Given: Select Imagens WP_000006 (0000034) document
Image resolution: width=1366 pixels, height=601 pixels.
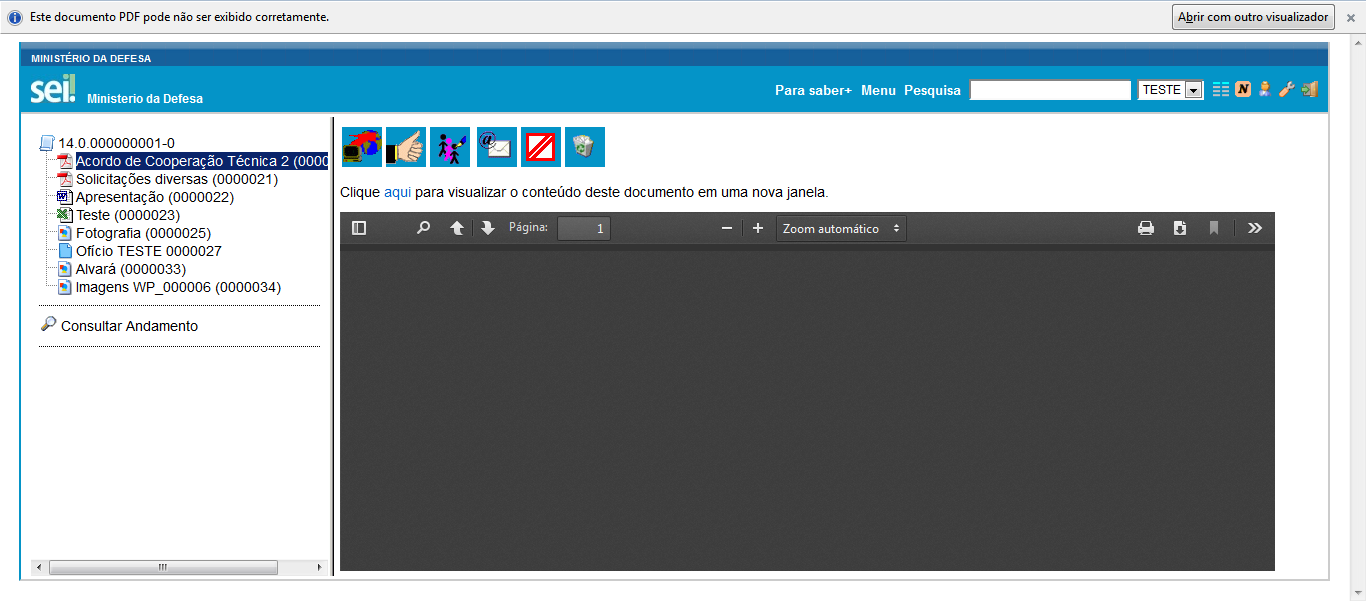Looking at the screenshot, I should 178,287.
